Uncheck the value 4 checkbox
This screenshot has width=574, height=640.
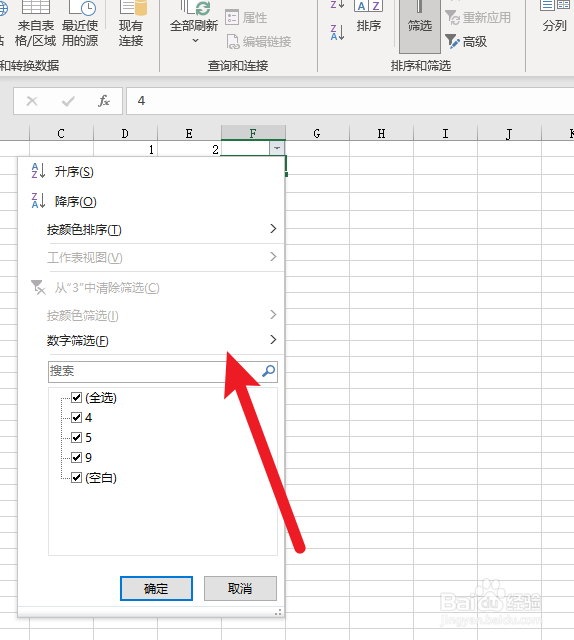coord(76,417)
